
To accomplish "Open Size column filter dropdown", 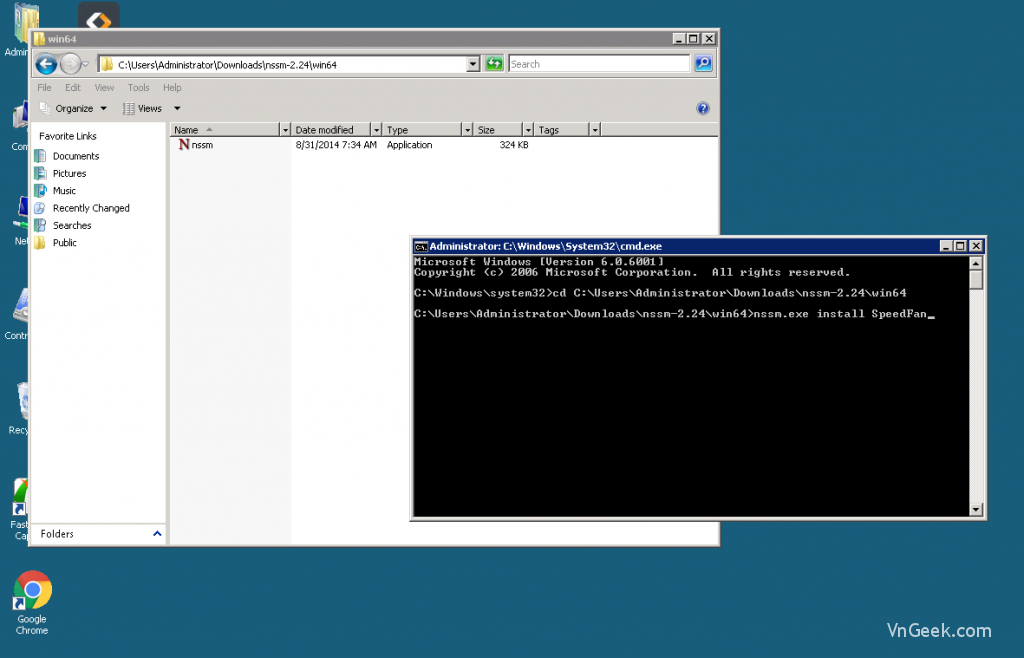I will coord(528,130).
